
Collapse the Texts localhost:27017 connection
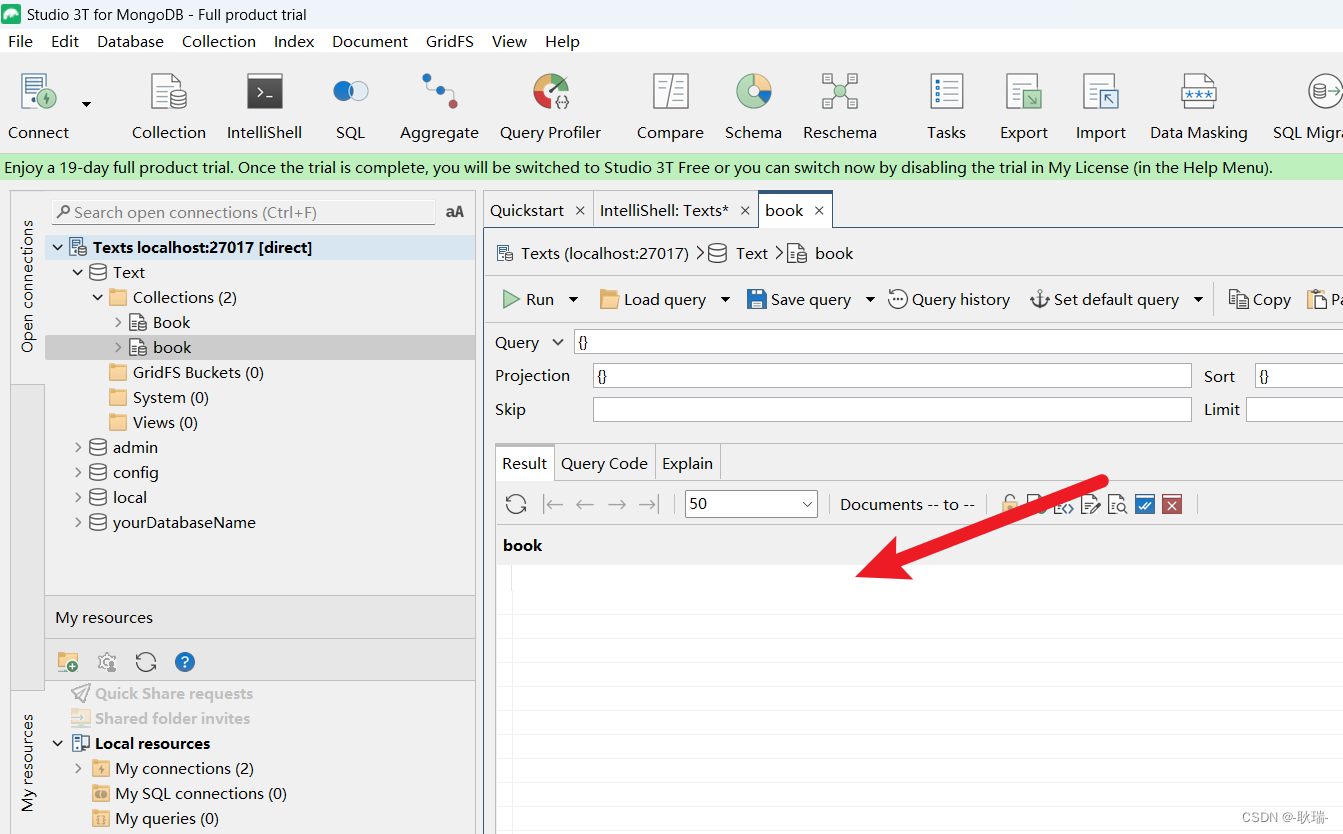coord(58,247)
